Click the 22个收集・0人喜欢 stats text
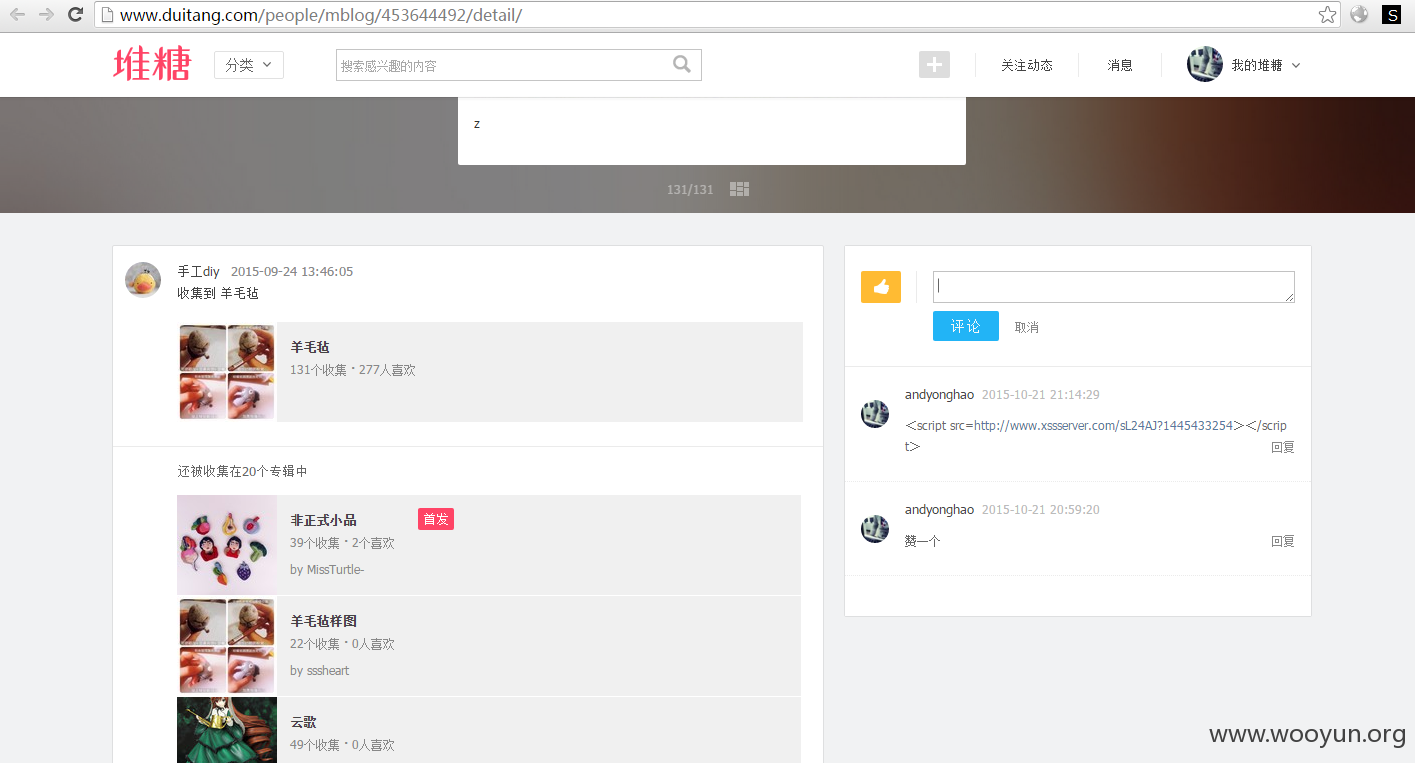The image size is (1415, 763). pos(342,644)
